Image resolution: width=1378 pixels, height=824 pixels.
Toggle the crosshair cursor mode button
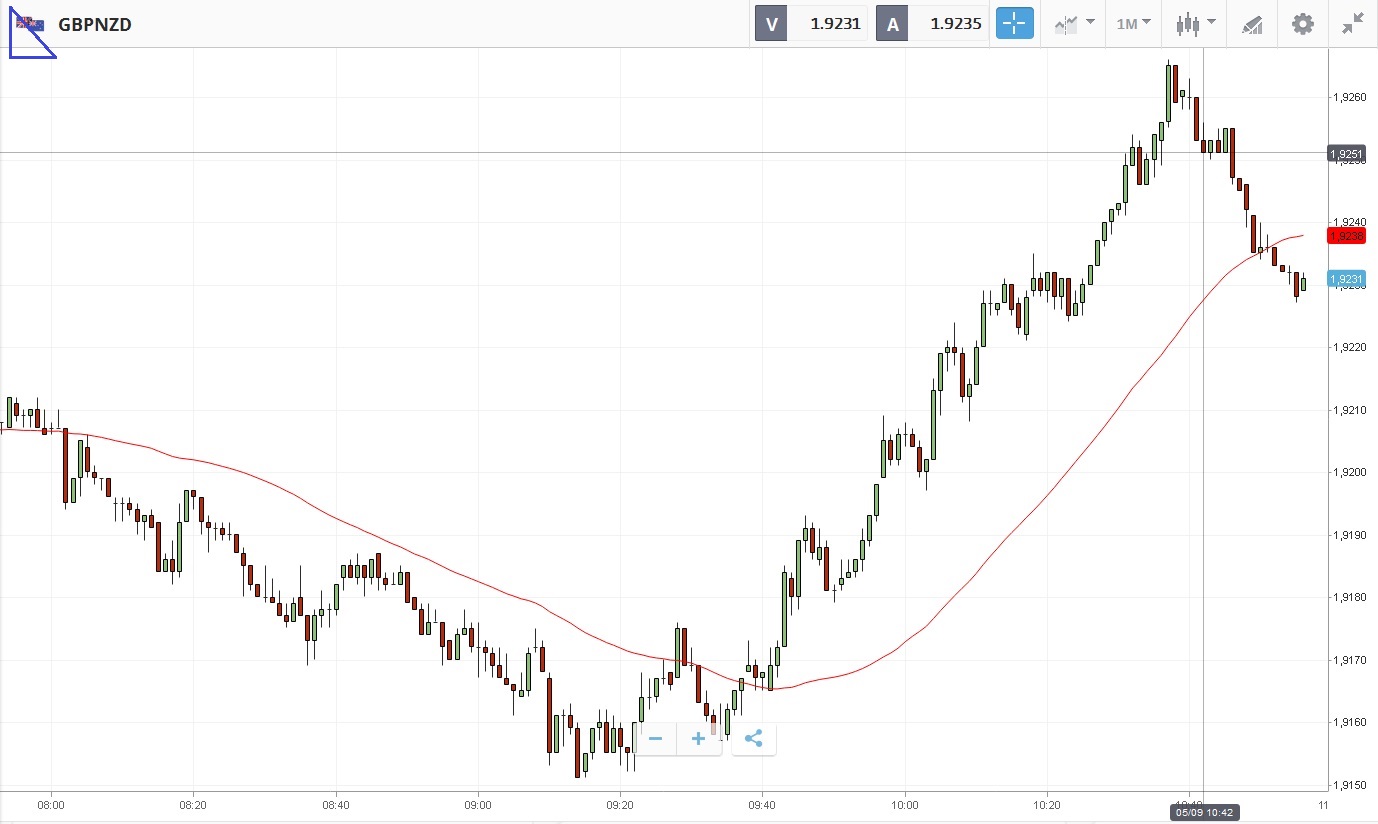point(1014,24)
